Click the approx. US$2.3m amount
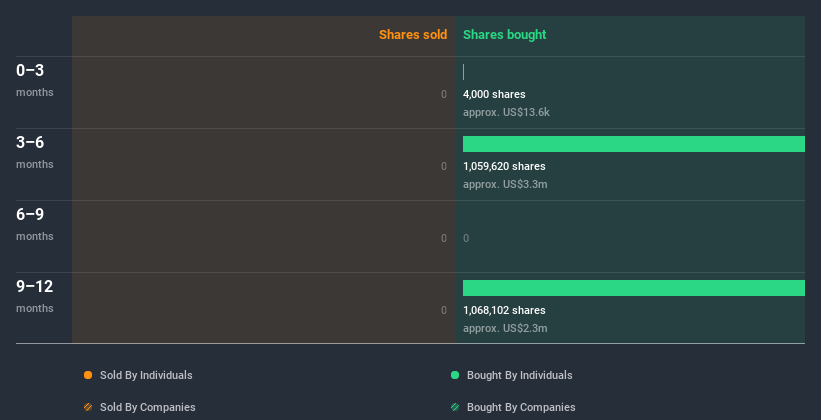821x420 pixels. point(505,328)
